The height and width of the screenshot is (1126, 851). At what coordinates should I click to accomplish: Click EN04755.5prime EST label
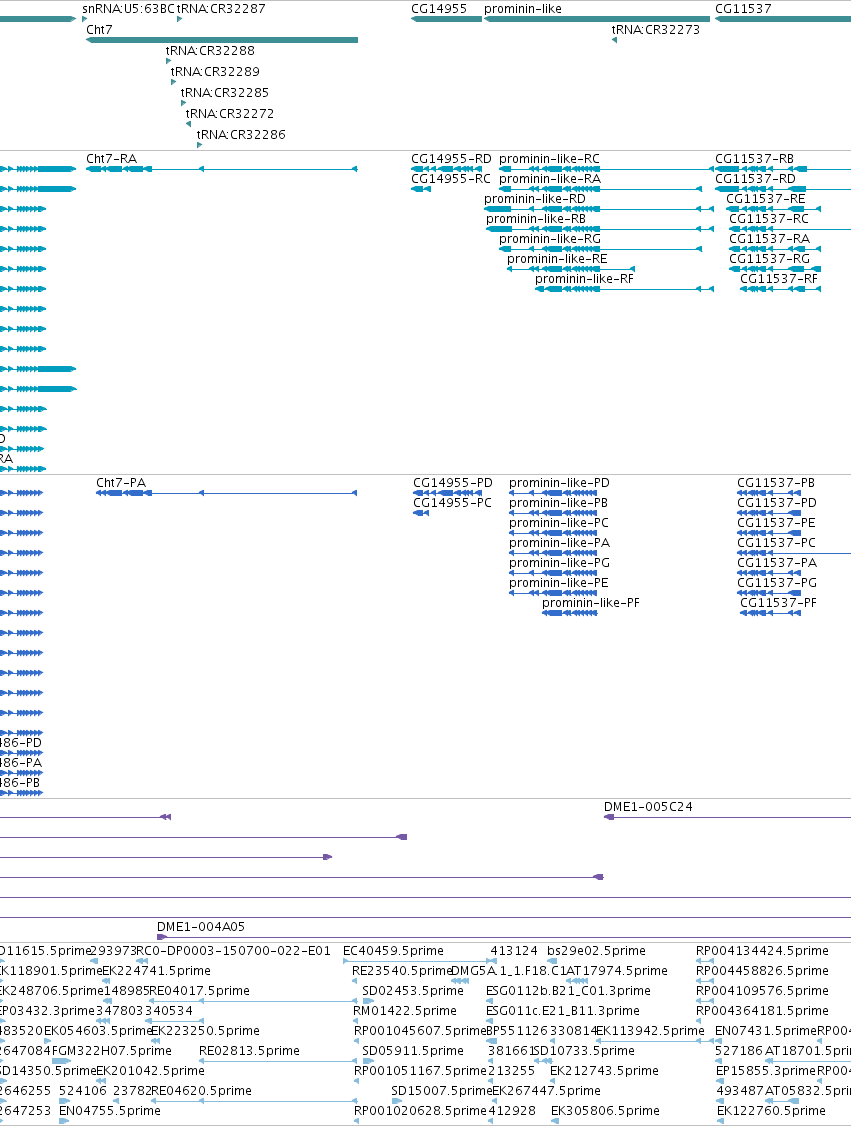click(110, 1111)
